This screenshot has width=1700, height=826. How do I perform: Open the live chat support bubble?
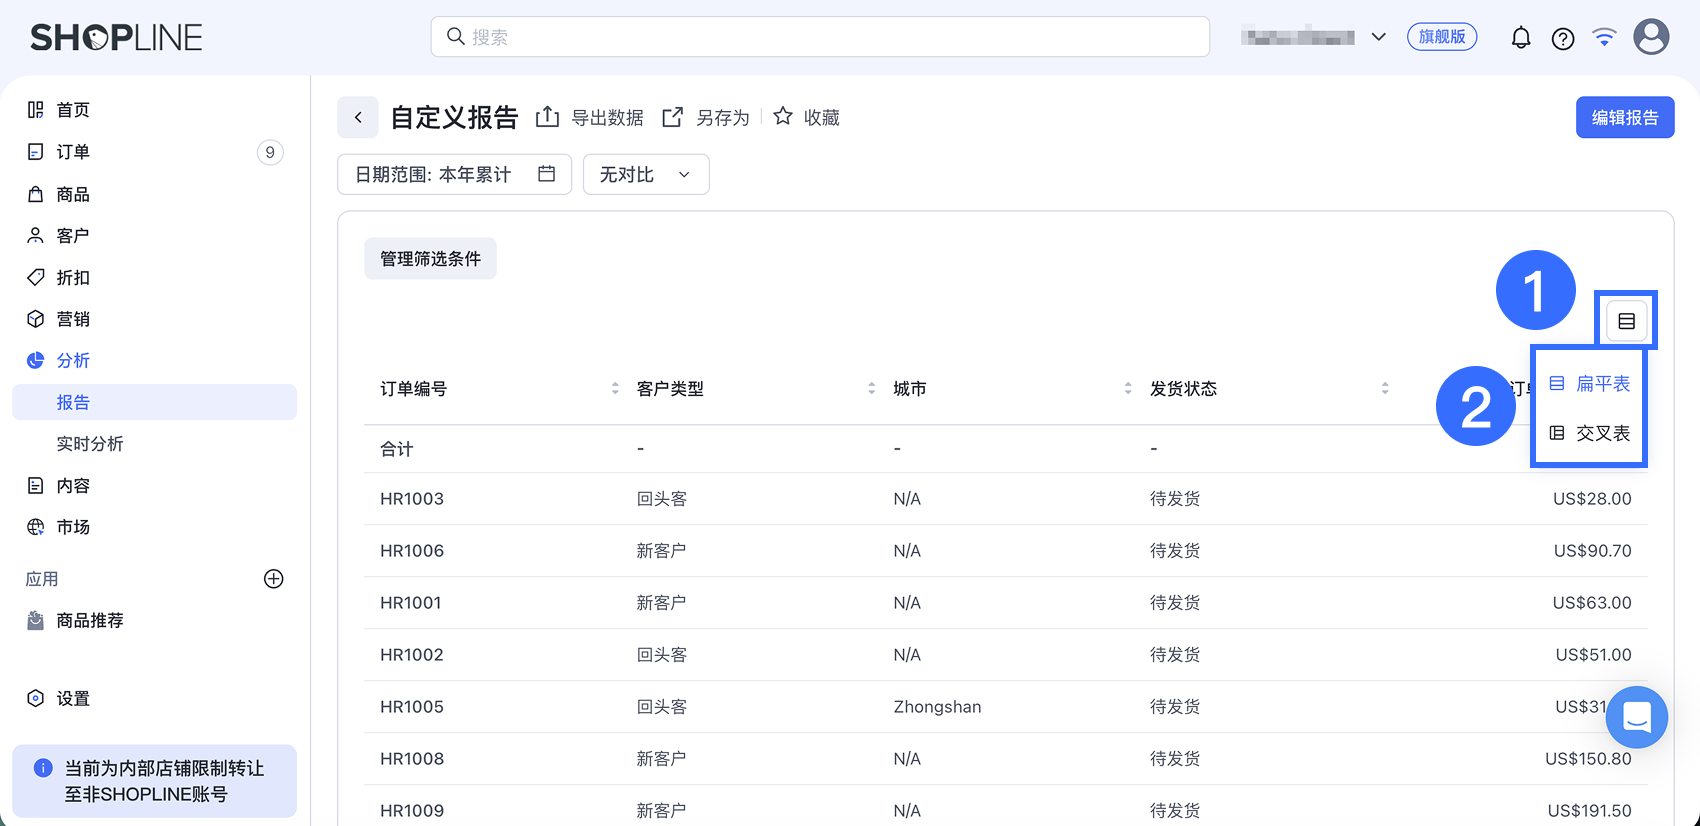click(1637, 717)
